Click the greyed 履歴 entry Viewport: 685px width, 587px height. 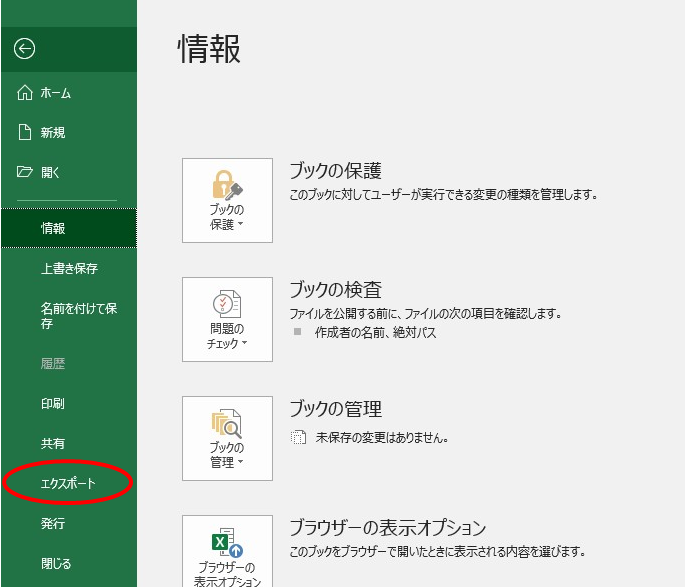[69, 363]
